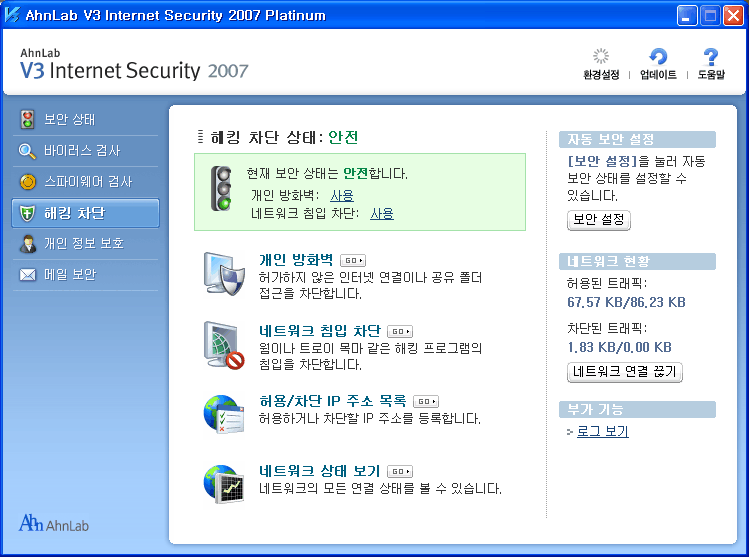The width and height of the screenshot is (749, 557).
Task: Click the blocked traffic value 1.83 KB/0.00 KB
Action: [620, 347]
